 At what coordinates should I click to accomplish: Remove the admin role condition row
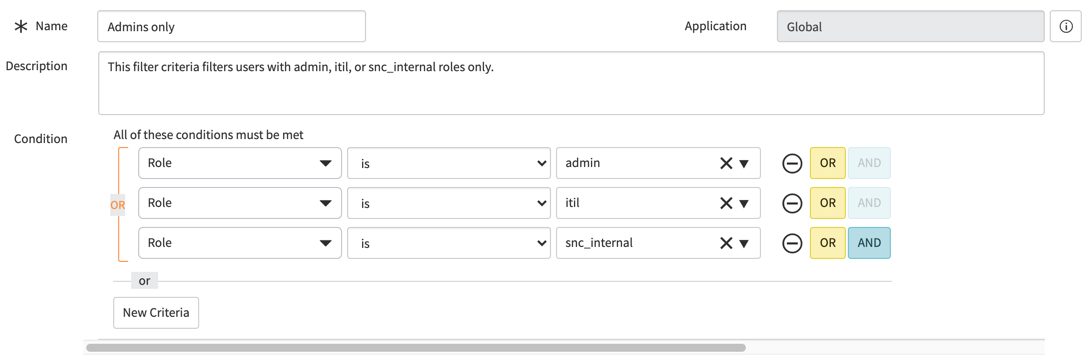pyautogui.click(x=792, y=163)
